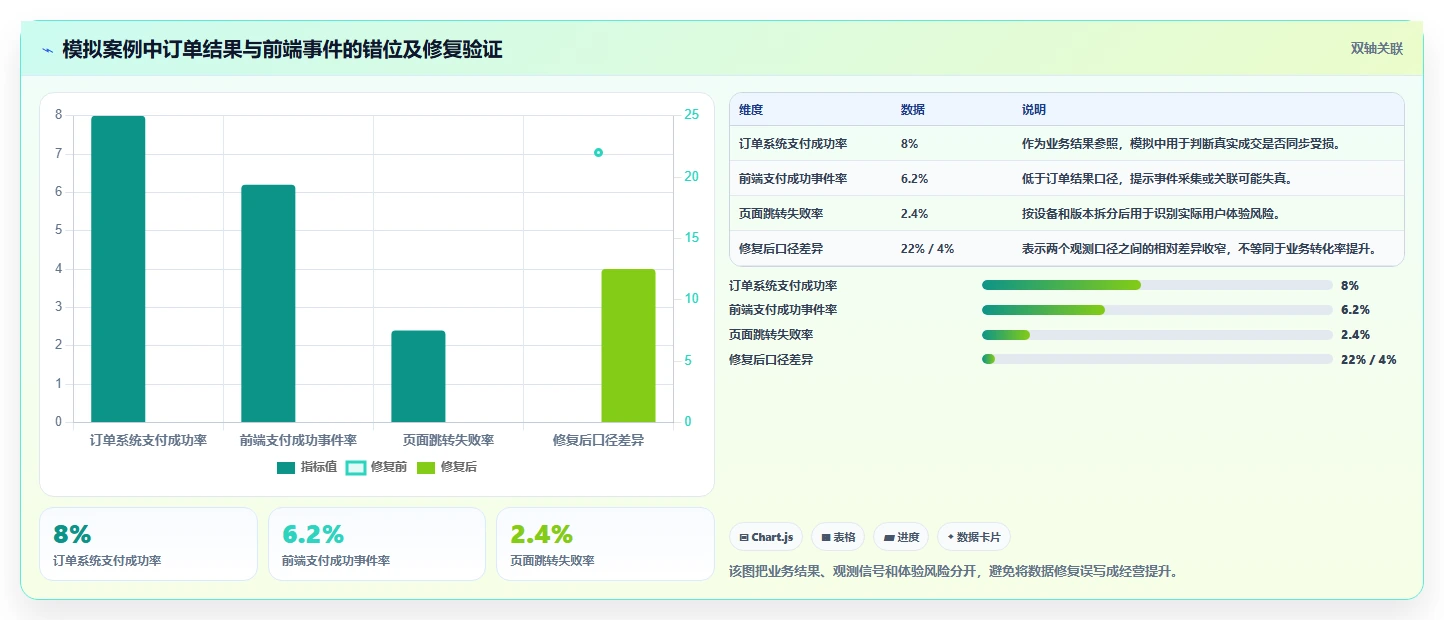Click the footer note starting 该图把业务结果
The image size is (1444, 620).
(x=955, y=572)
